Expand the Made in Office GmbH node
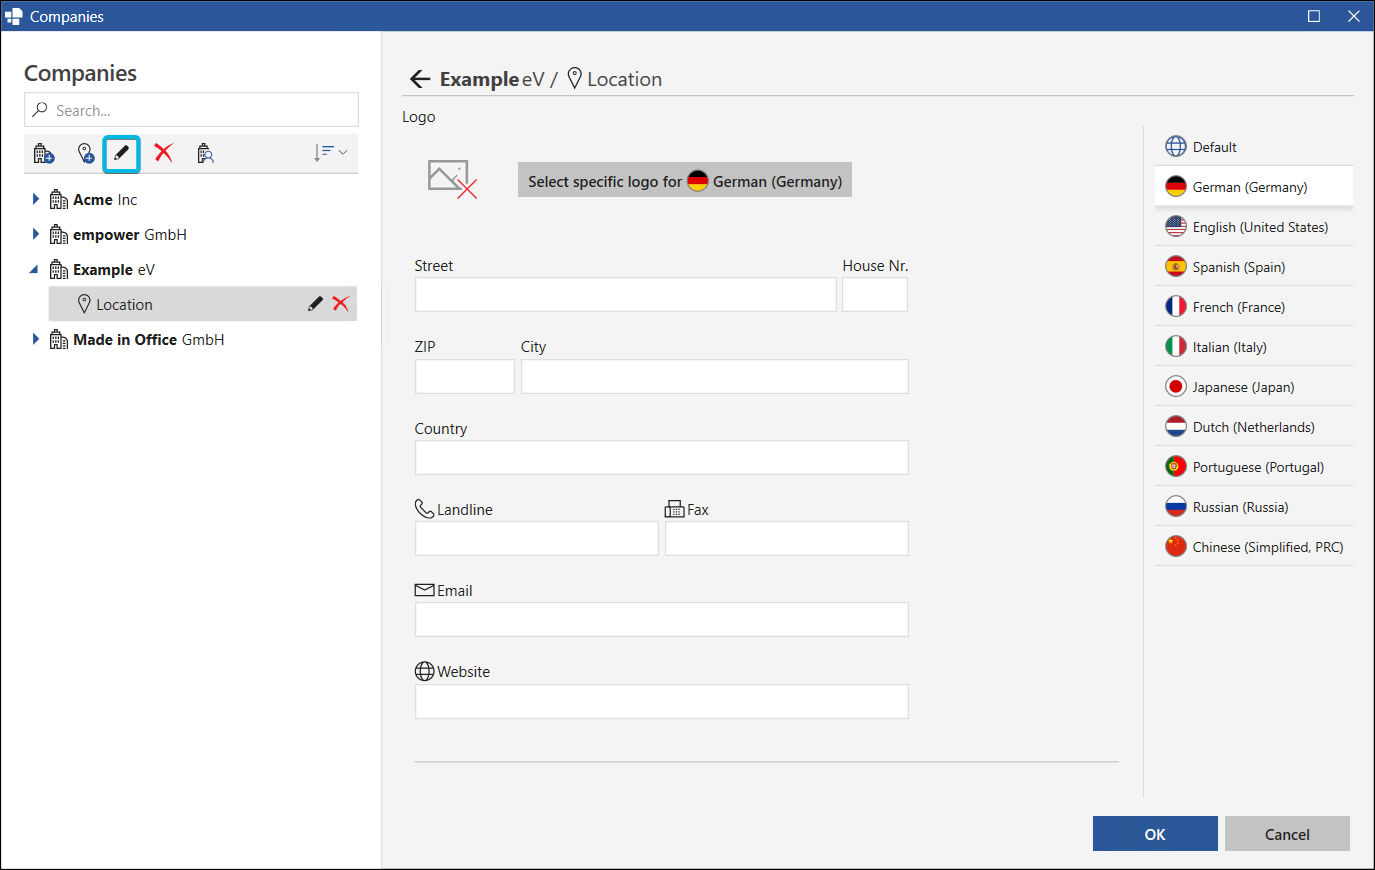Viewport: 1375px width, 870px height. [x=36, y=339]
